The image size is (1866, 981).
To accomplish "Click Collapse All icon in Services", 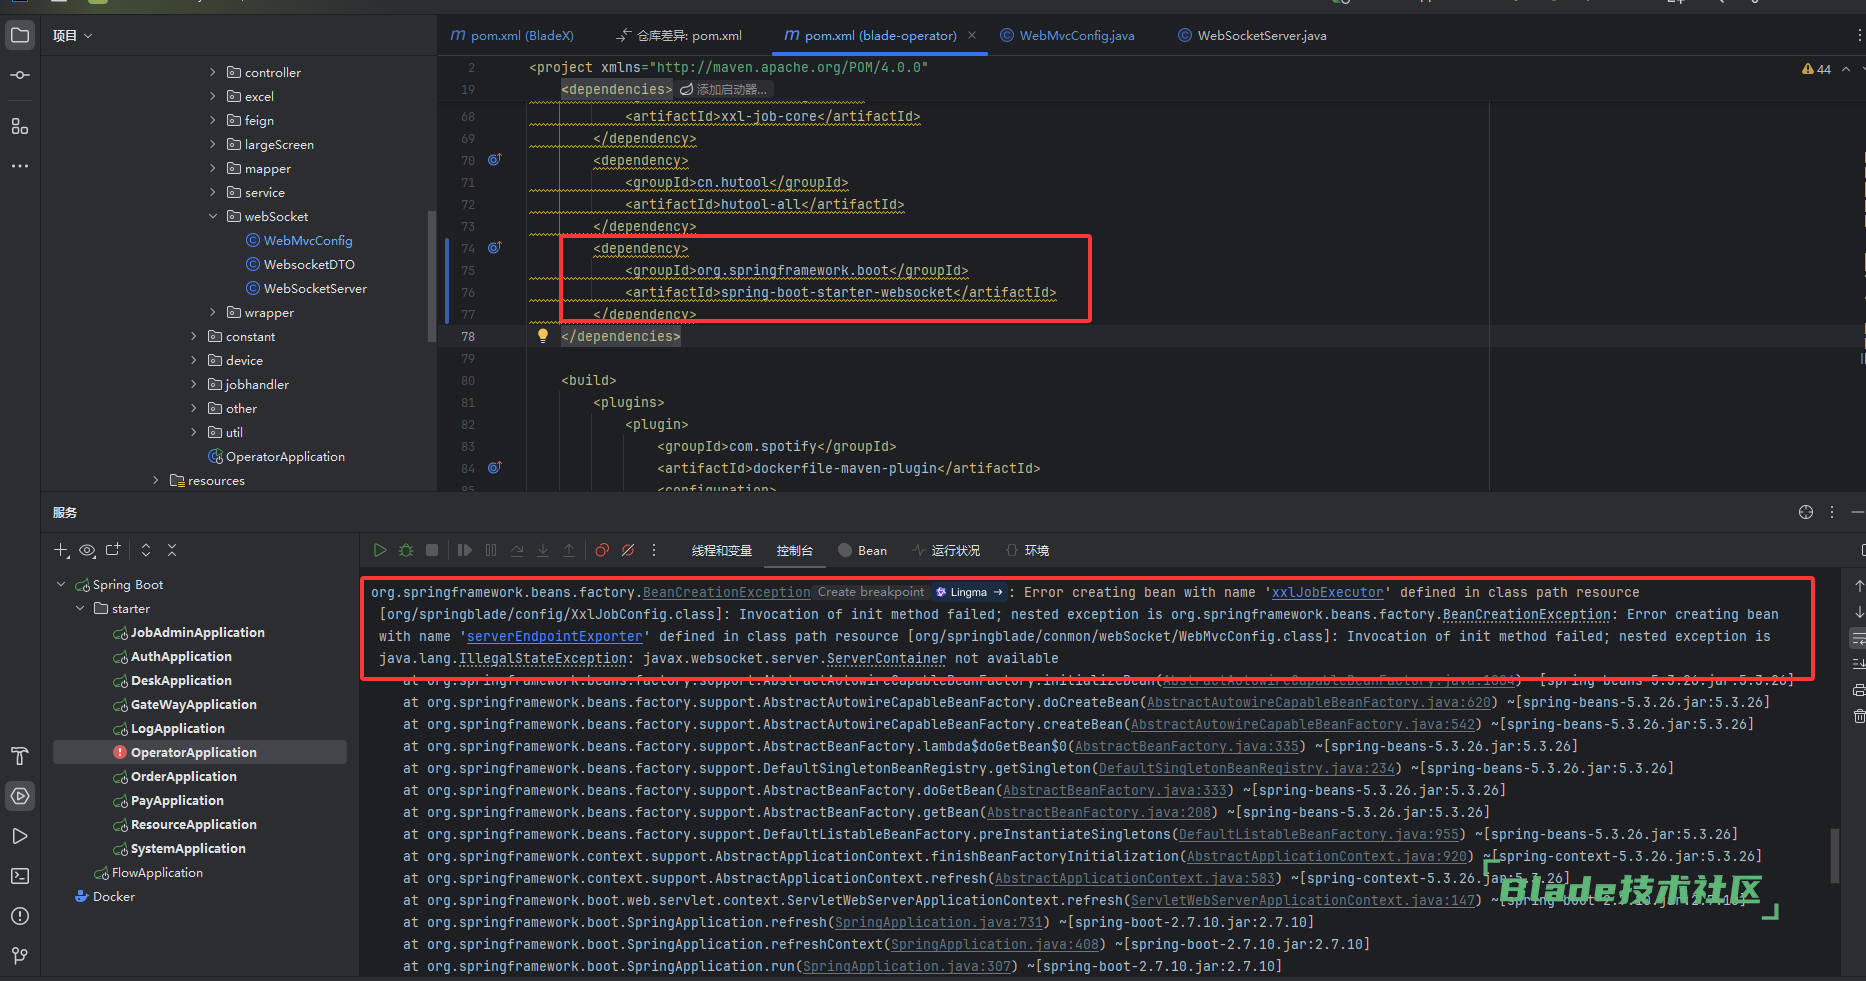I will (172, 550).
